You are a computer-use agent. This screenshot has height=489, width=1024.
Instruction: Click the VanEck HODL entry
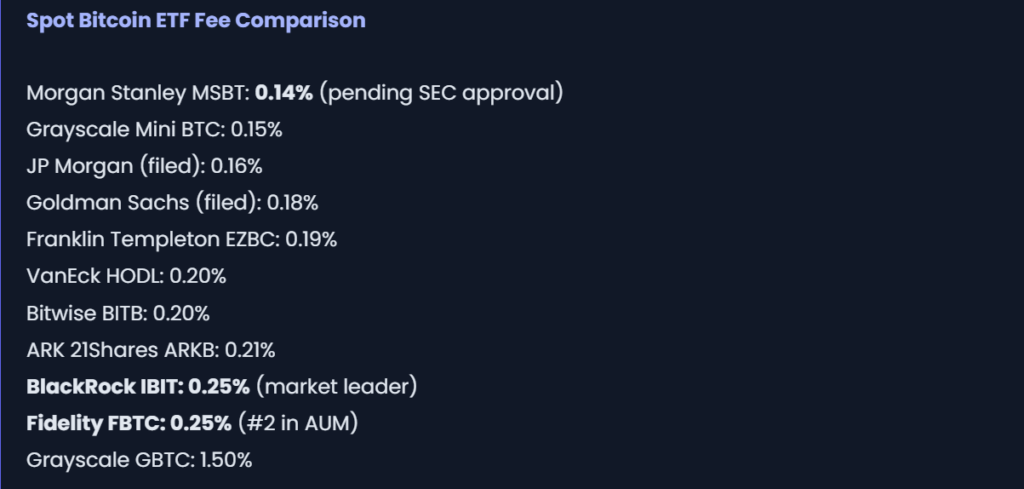click(95, 276)
